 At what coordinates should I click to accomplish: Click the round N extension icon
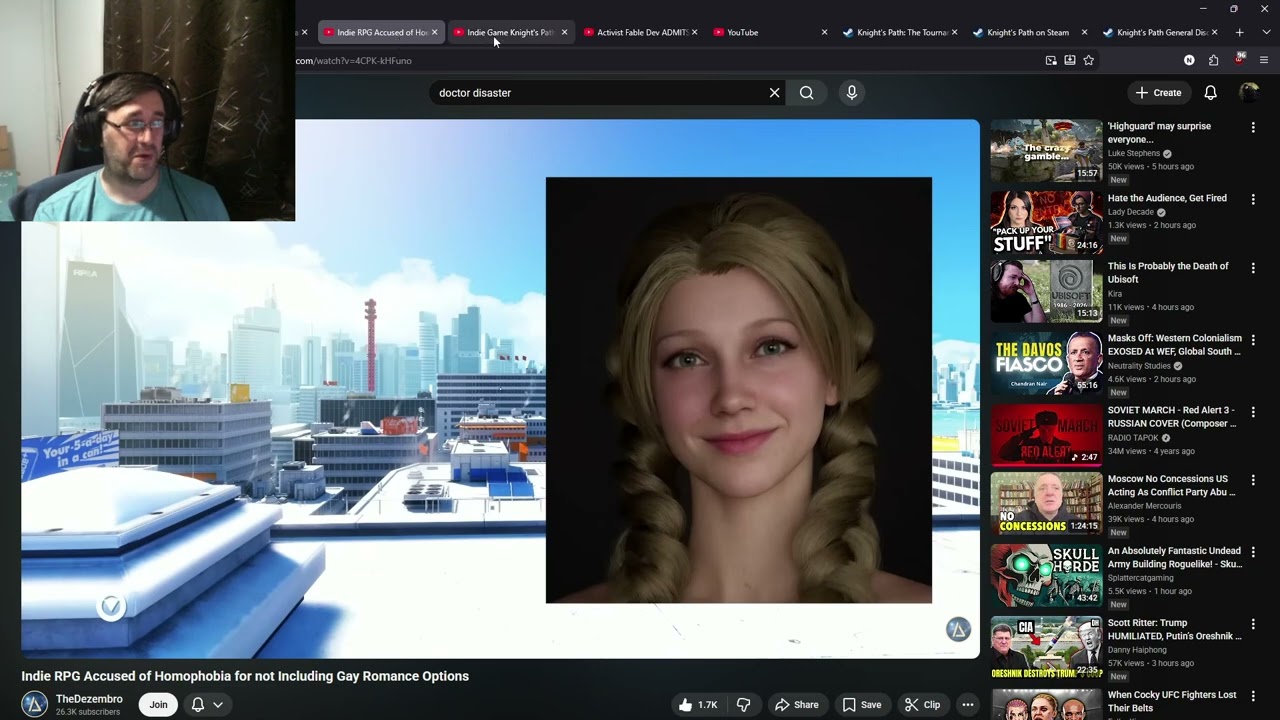pyautogui.click(x=1189, y=60)
